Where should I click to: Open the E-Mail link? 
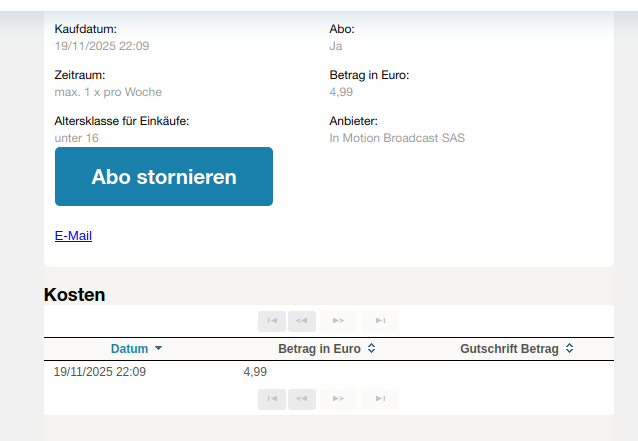(x=73, y=236)
